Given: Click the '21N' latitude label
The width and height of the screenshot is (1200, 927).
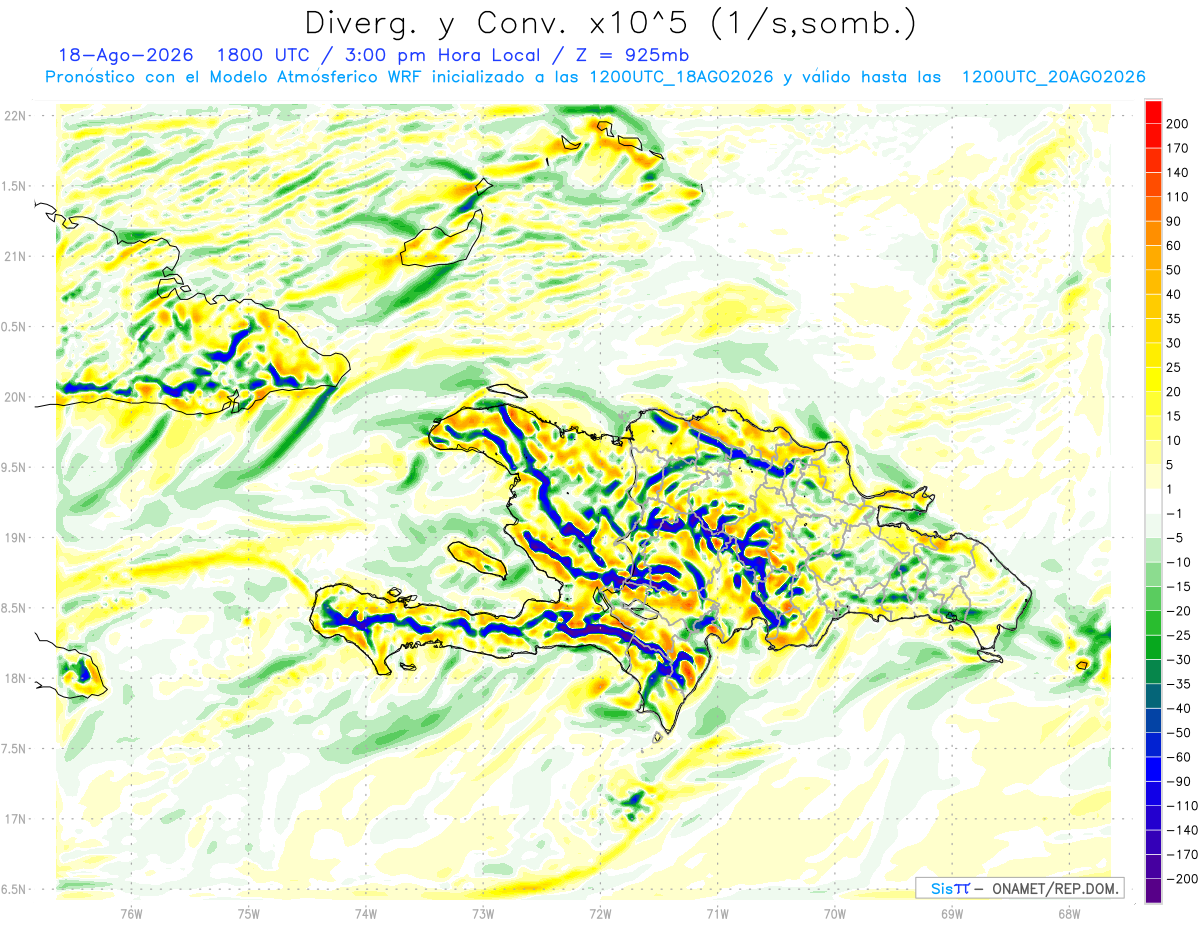Looking at the screenshot, I should [x=16, y=256].
